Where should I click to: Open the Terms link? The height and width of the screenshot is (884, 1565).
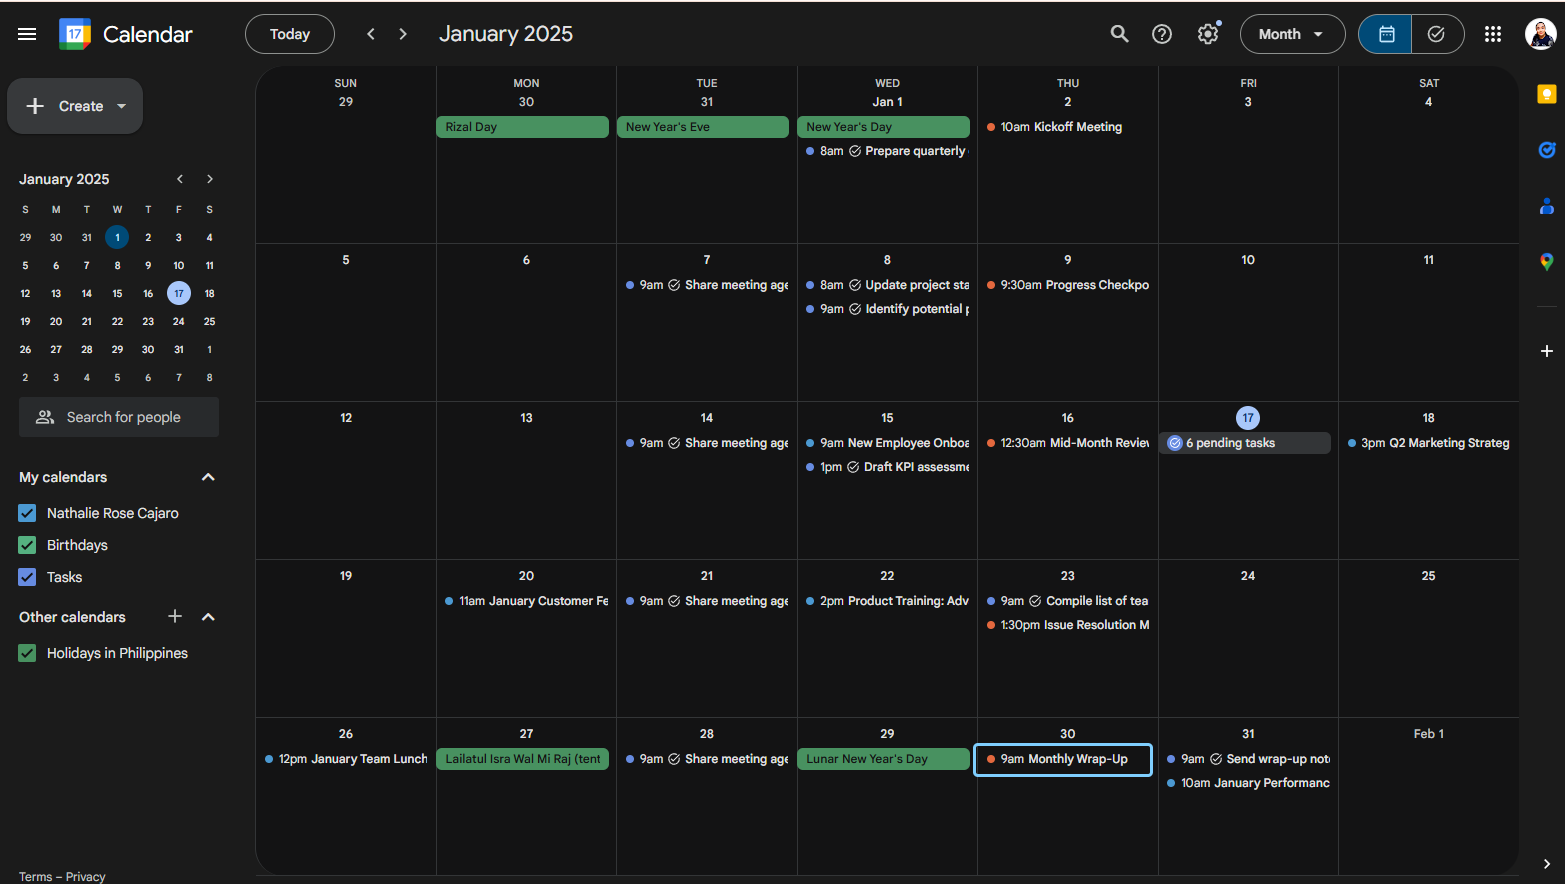(35, 877)
